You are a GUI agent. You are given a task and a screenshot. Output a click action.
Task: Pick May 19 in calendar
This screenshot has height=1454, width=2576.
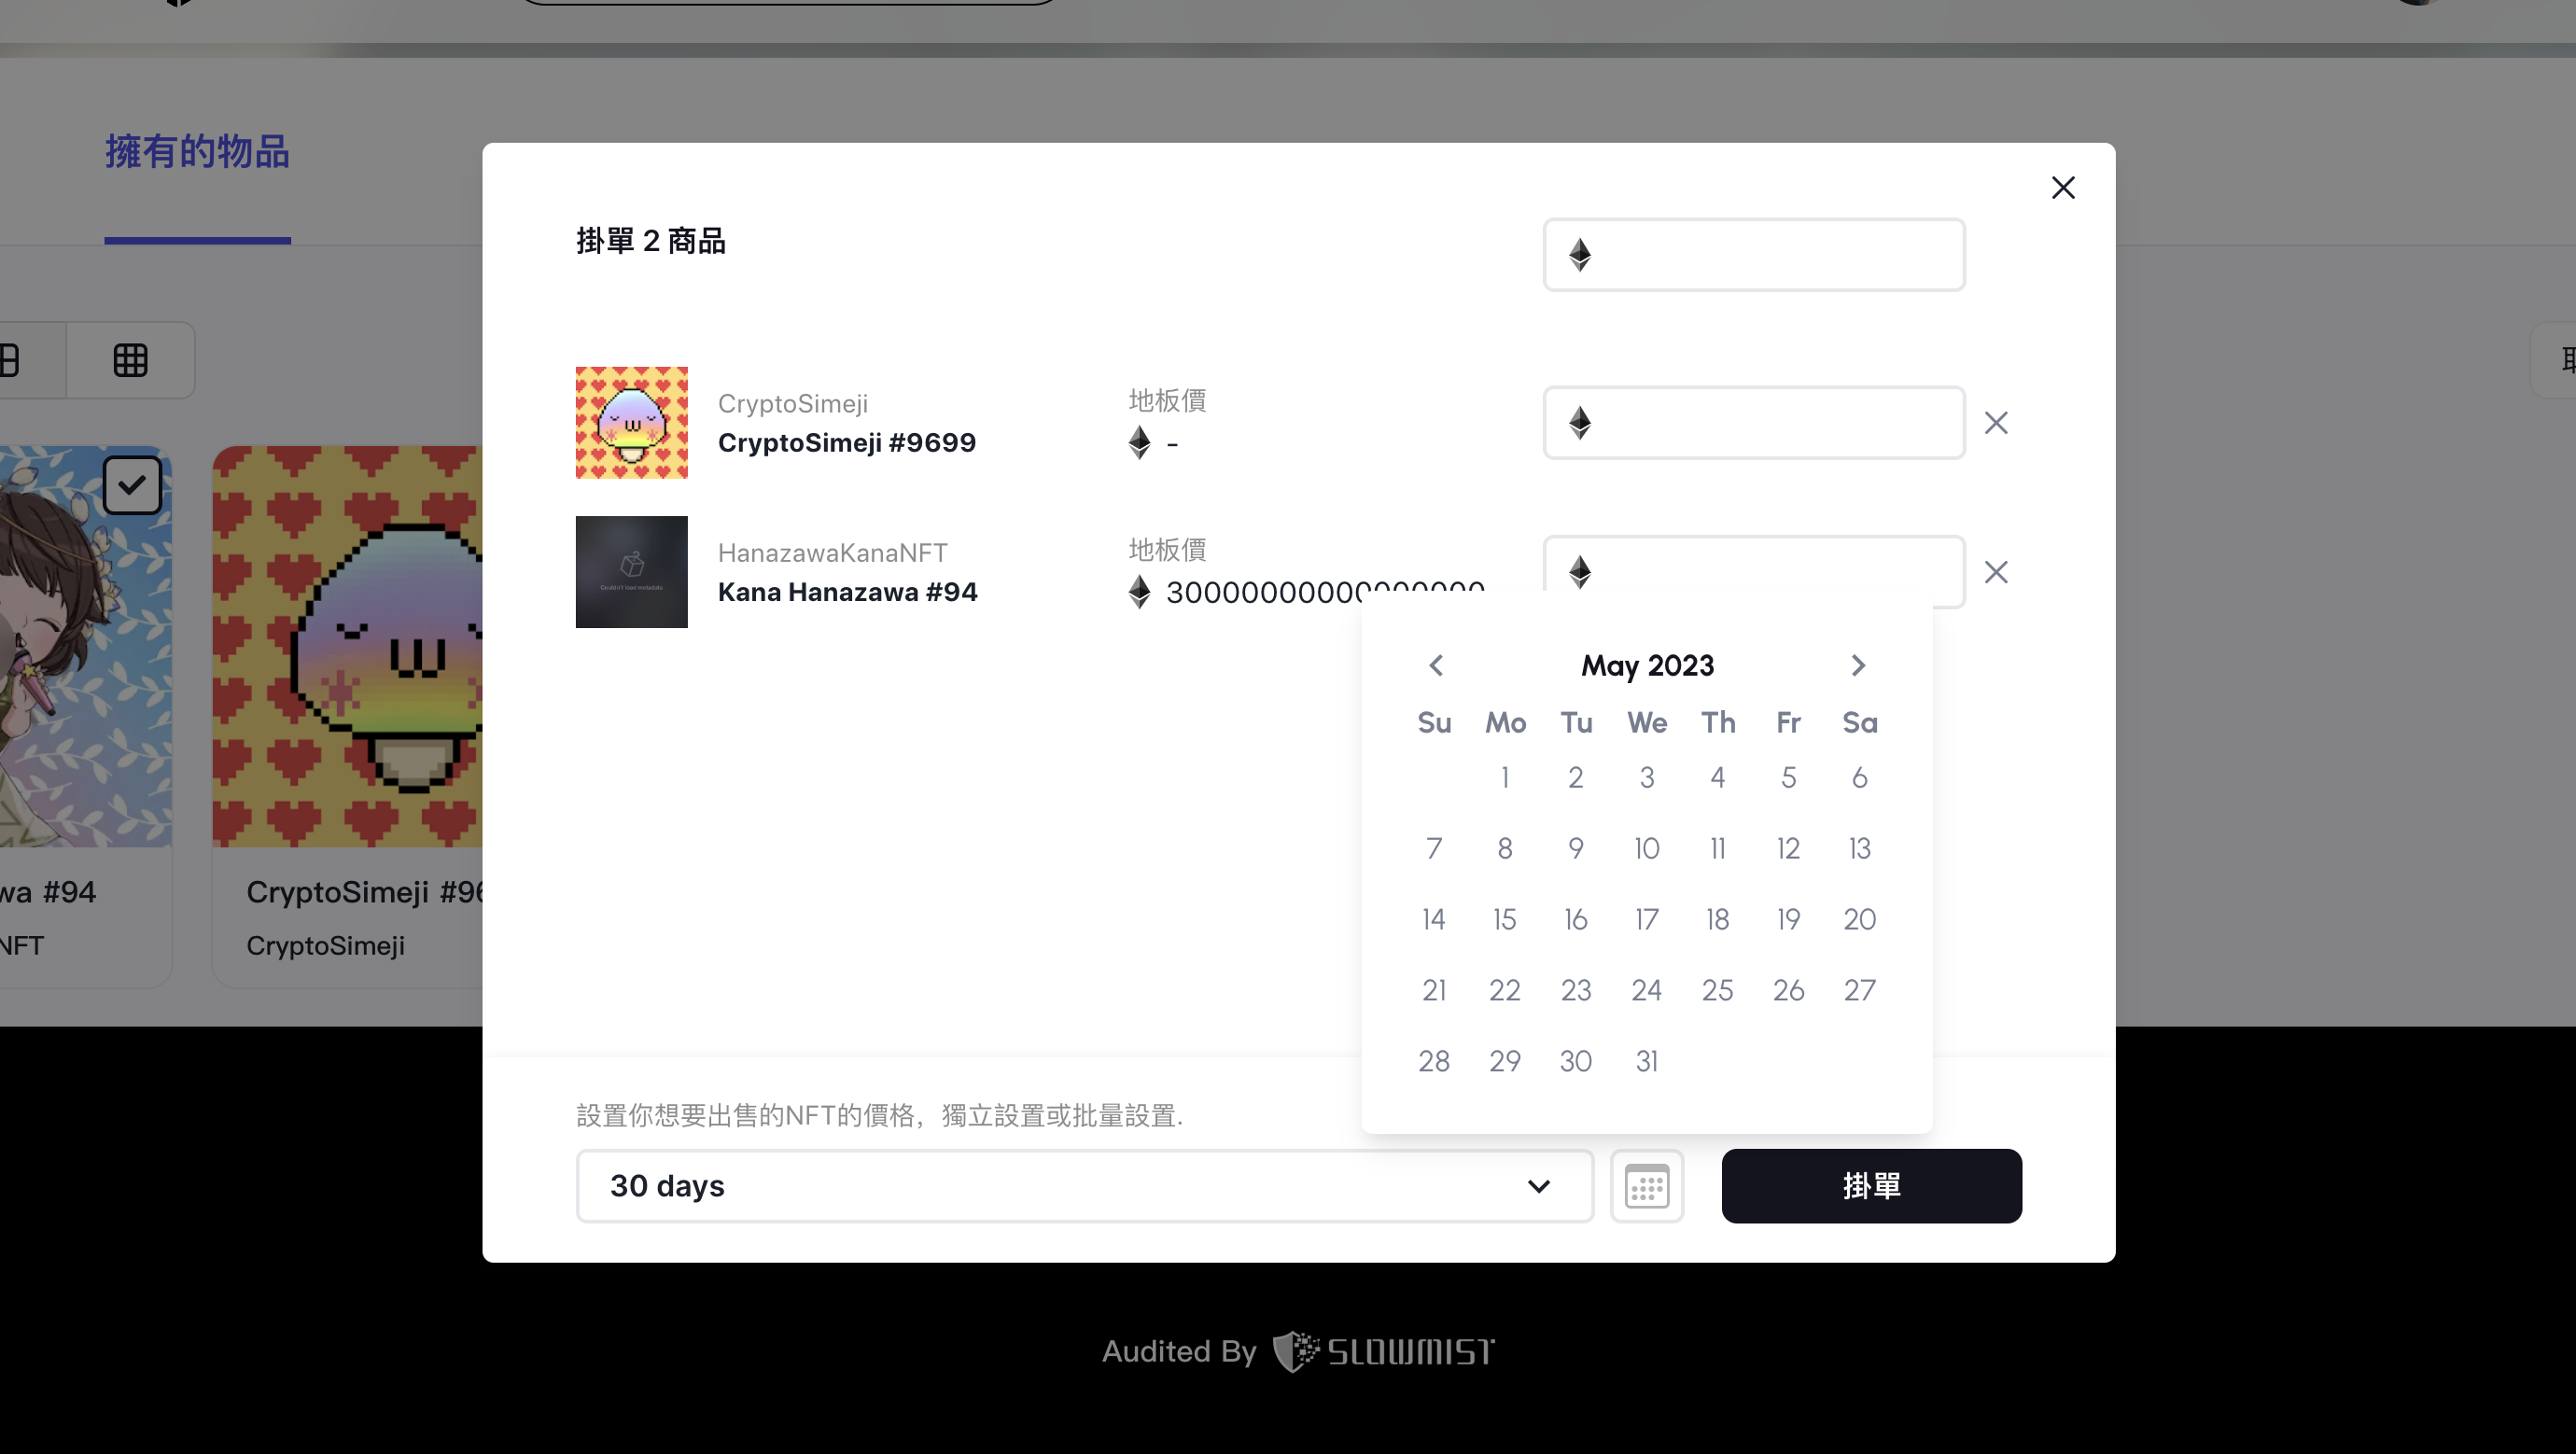pyautogui.click(x=1788, y=920)
